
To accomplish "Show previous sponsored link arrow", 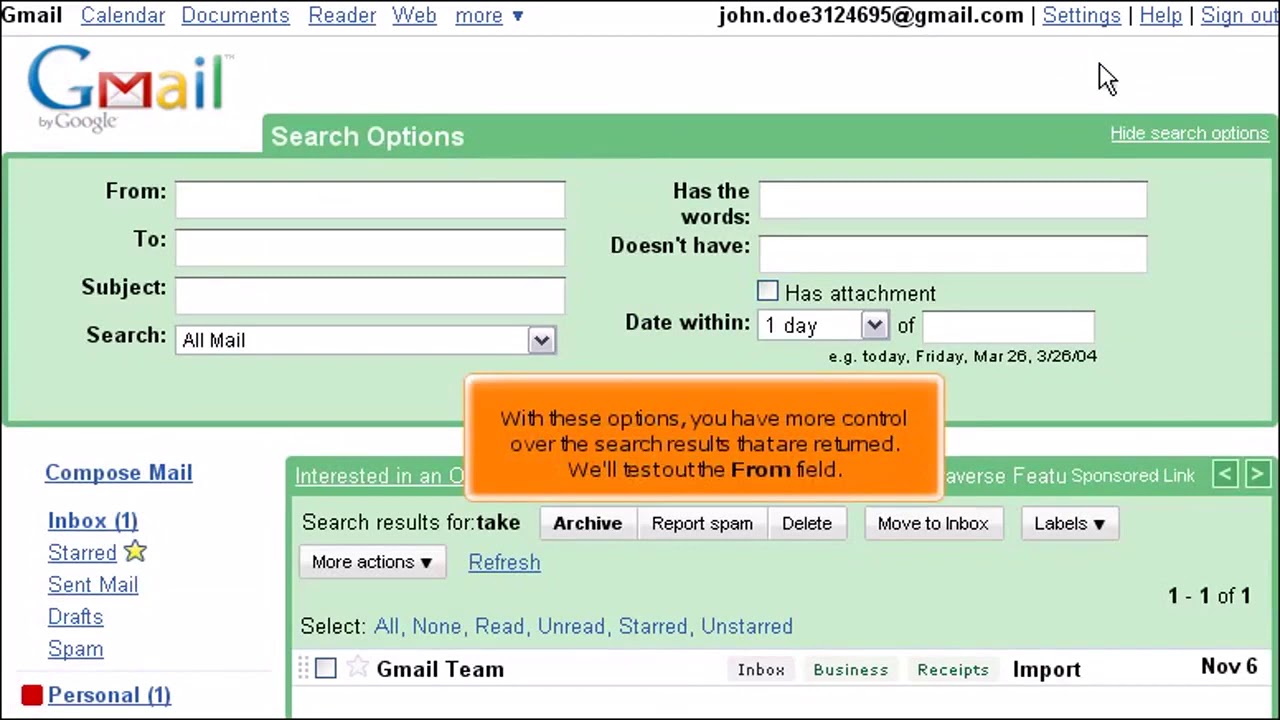I will click(x=1225, y=475).
